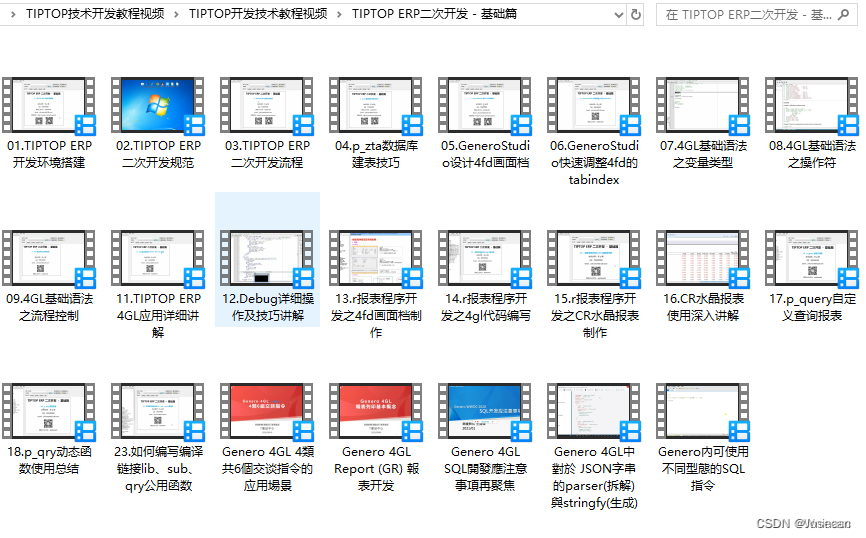Click file name text Genero 4GL Report (GR) 報表开发

(x=376, y=468)
